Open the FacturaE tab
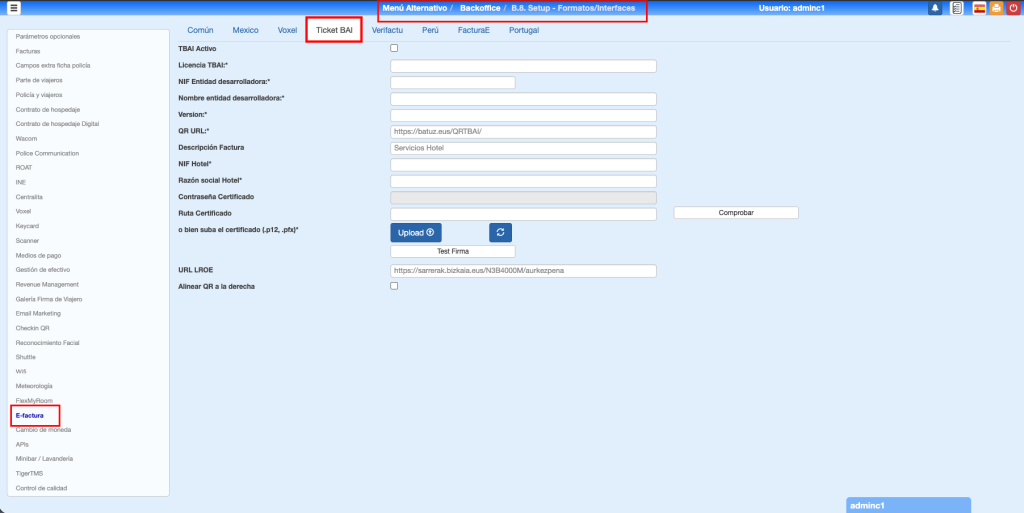Image resolution: width=1024 pixels, height=513 pixels. coord(473,31)
